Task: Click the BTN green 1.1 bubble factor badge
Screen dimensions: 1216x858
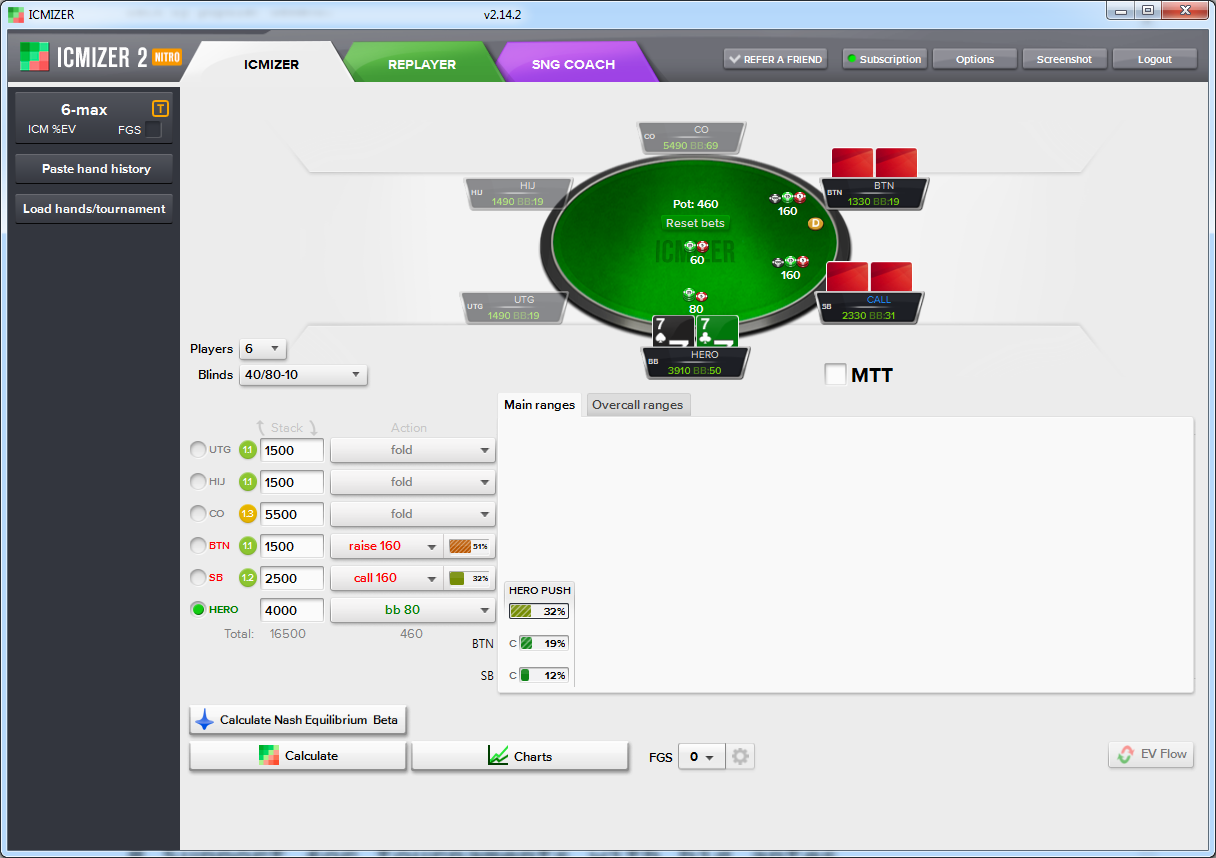Action: (248, 546)
